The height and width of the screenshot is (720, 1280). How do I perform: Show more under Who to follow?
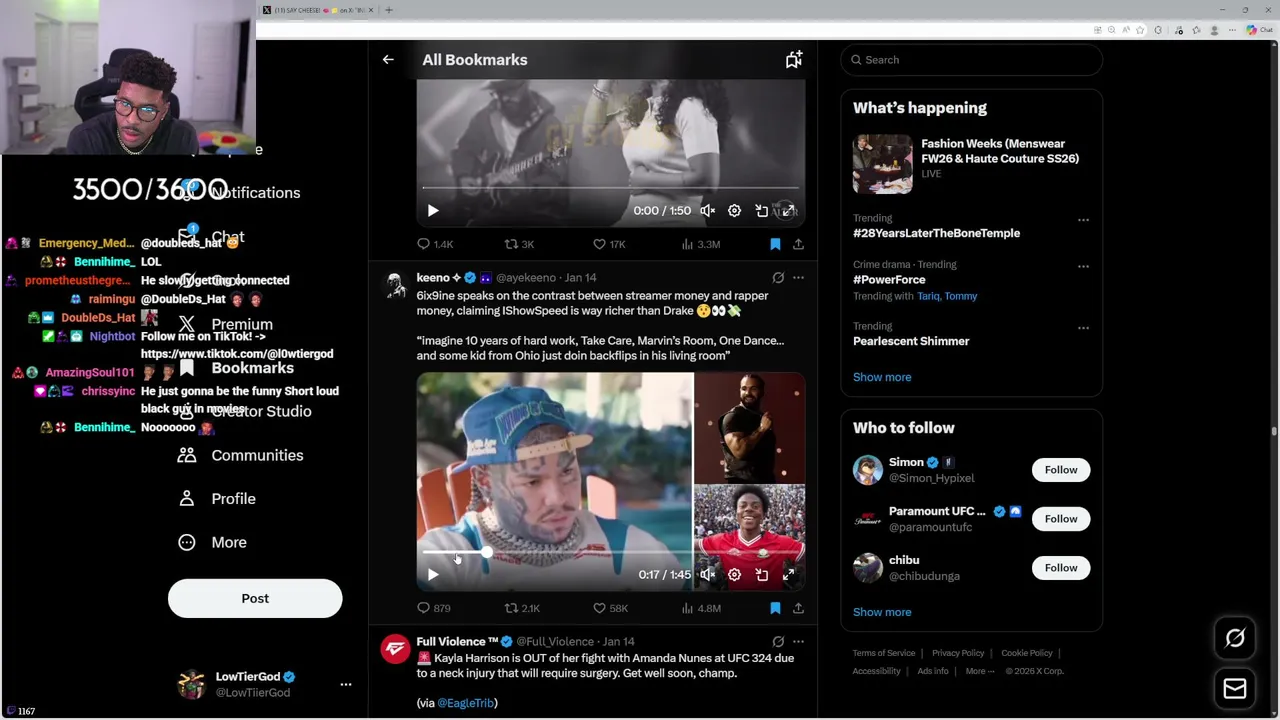point(882,612)
